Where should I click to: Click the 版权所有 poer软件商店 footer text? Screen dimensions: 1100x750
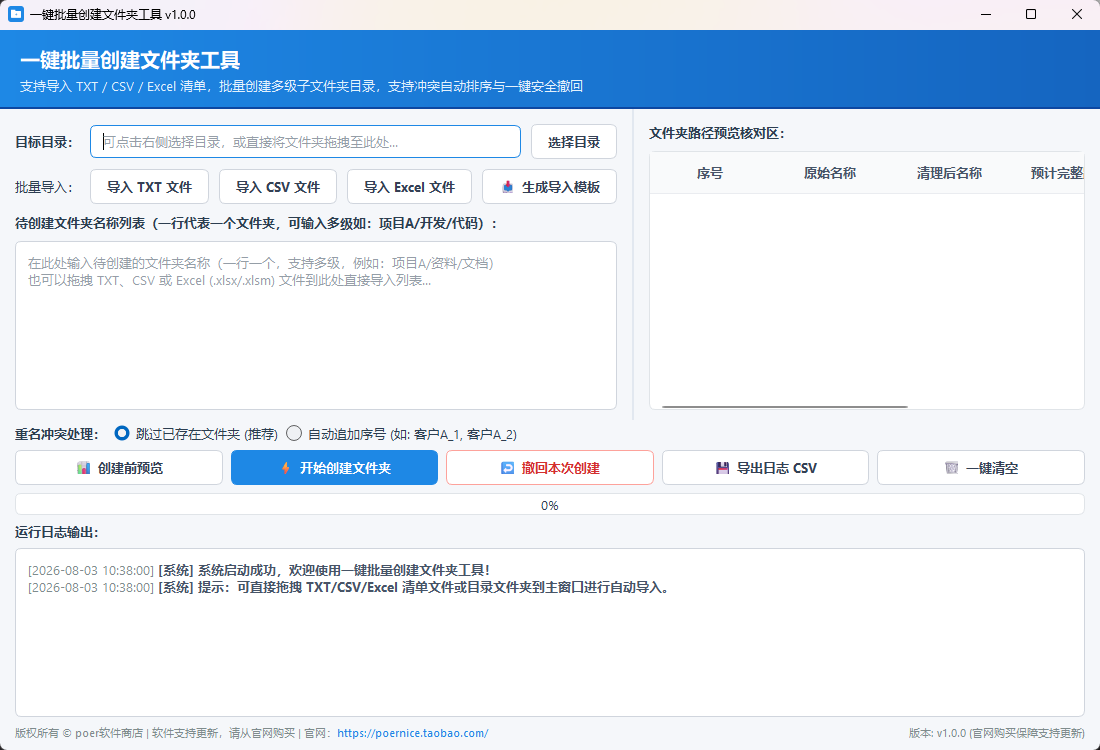point(79,733)
